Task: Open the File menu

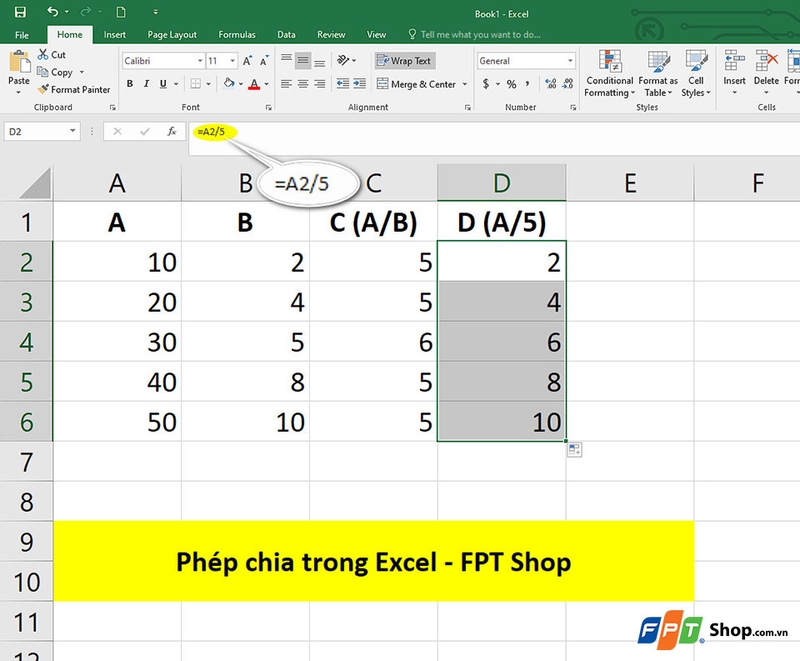Action: click(x=22, y=33)
